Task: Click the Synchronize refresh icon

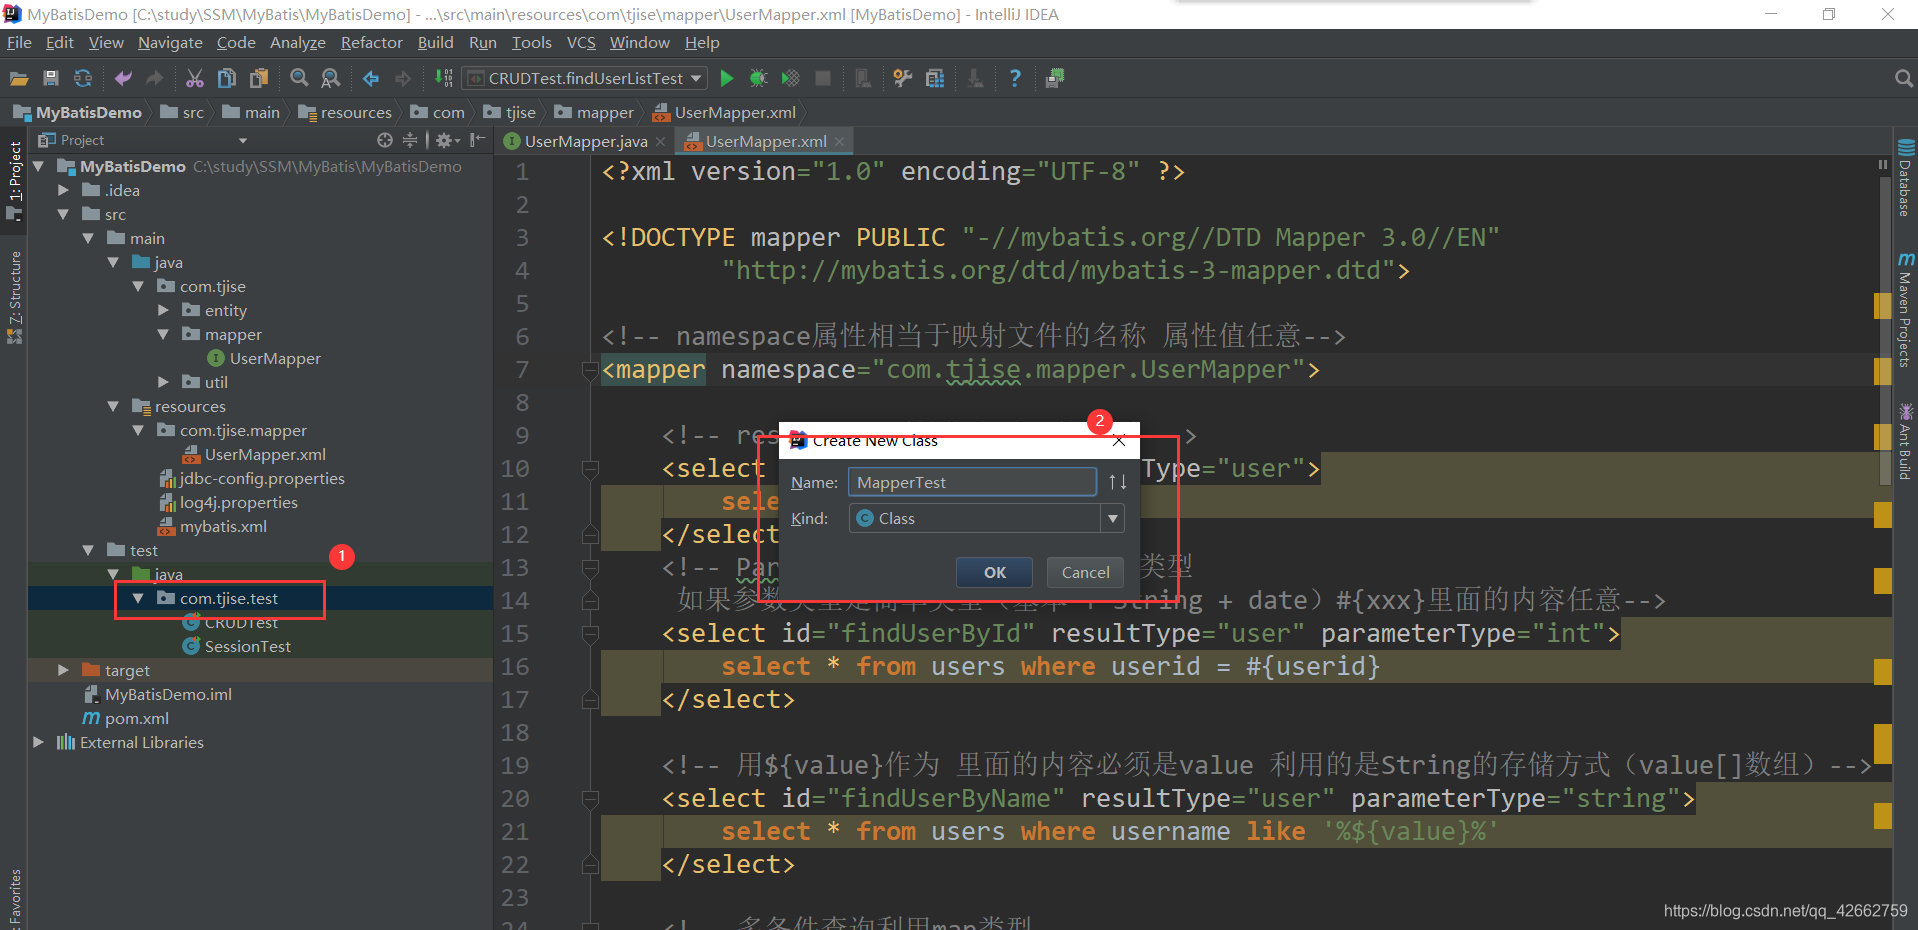Action: coord(83,78)
